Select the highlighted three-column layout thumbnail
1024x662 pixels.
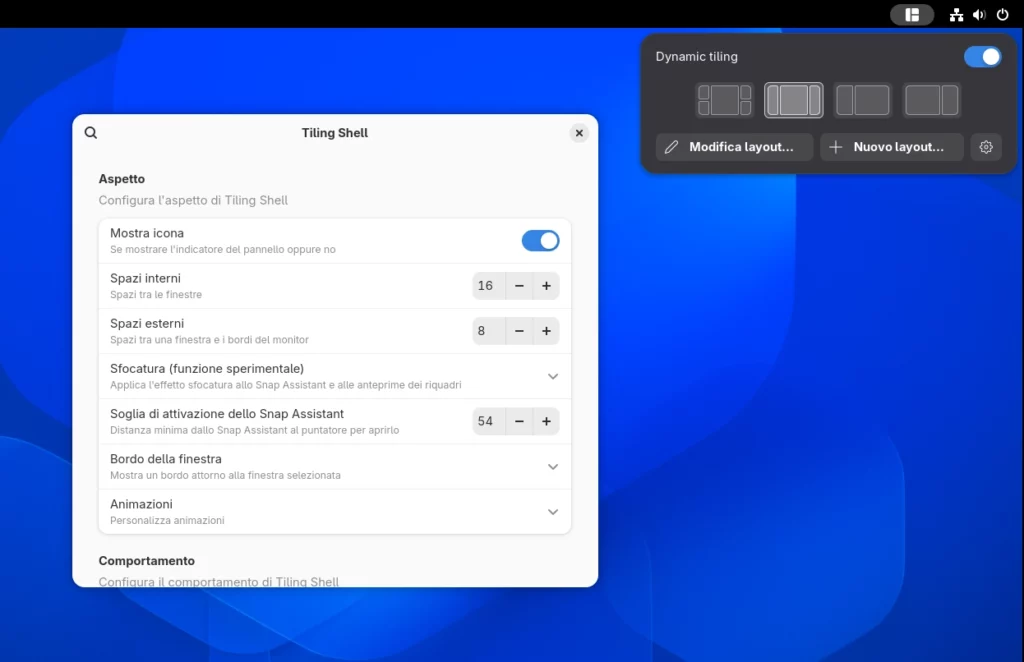pos(793,100)
